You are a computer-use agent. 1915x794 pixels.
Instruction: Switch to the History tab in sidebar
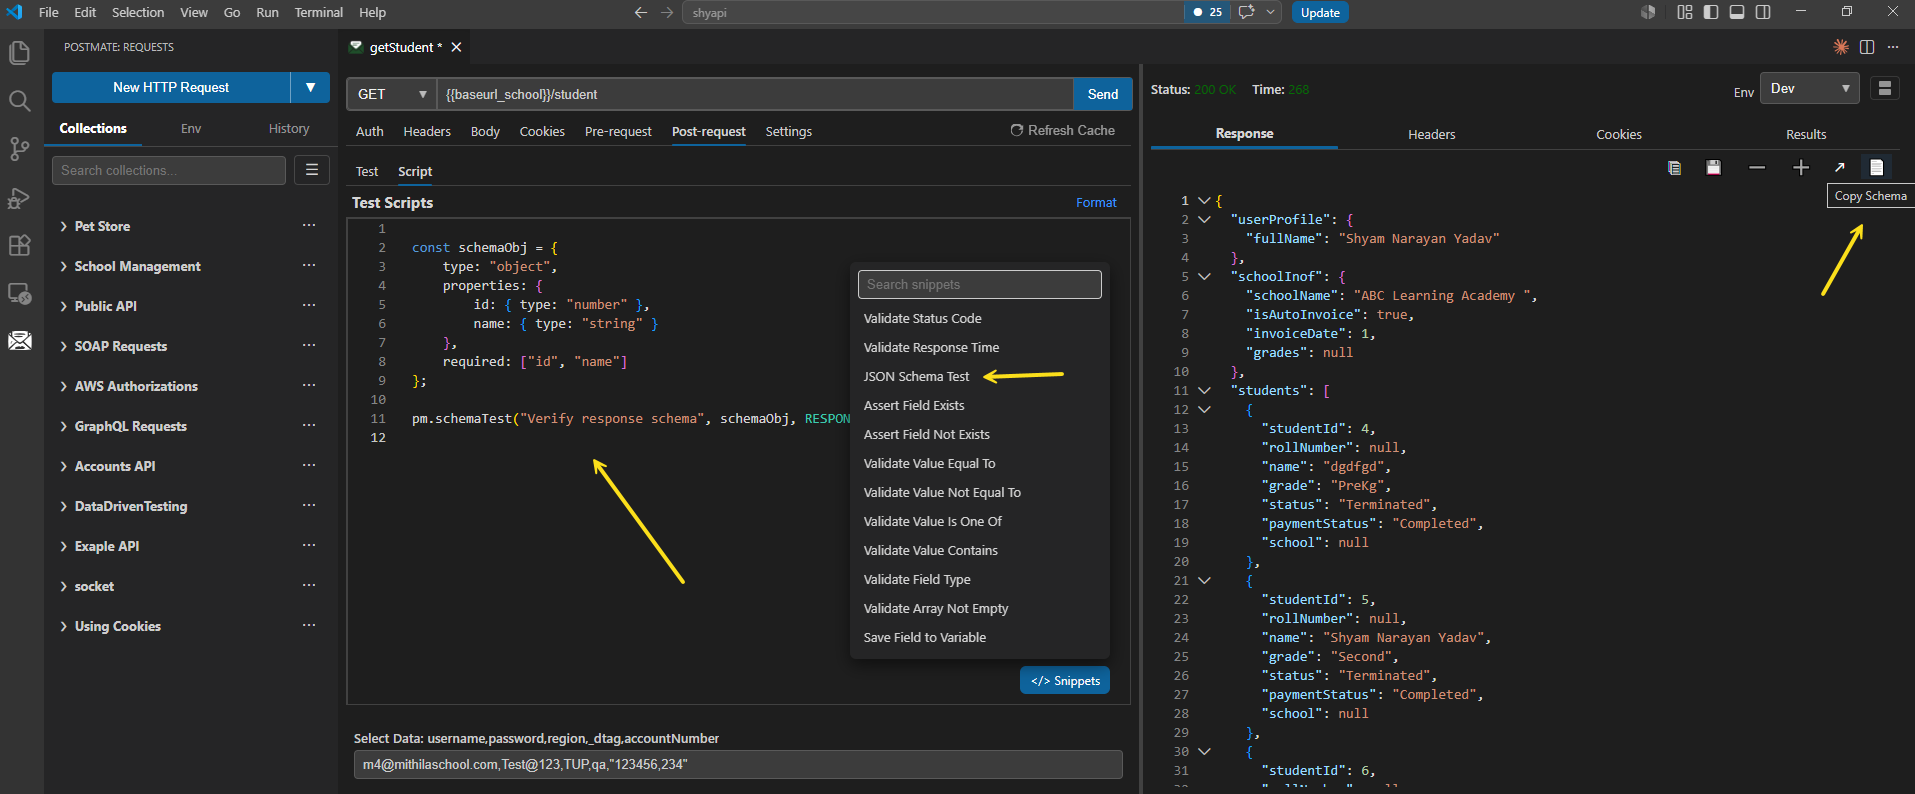[x=289, y=128]
